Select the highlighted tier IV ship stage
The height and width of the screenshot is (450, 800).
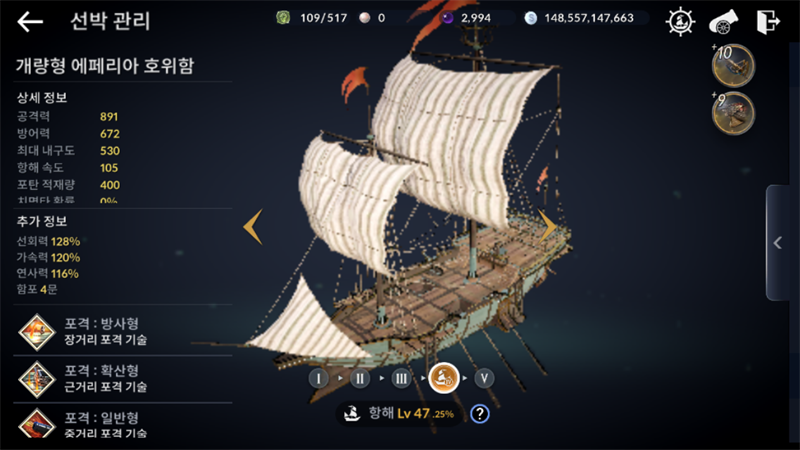coord(443,378)
